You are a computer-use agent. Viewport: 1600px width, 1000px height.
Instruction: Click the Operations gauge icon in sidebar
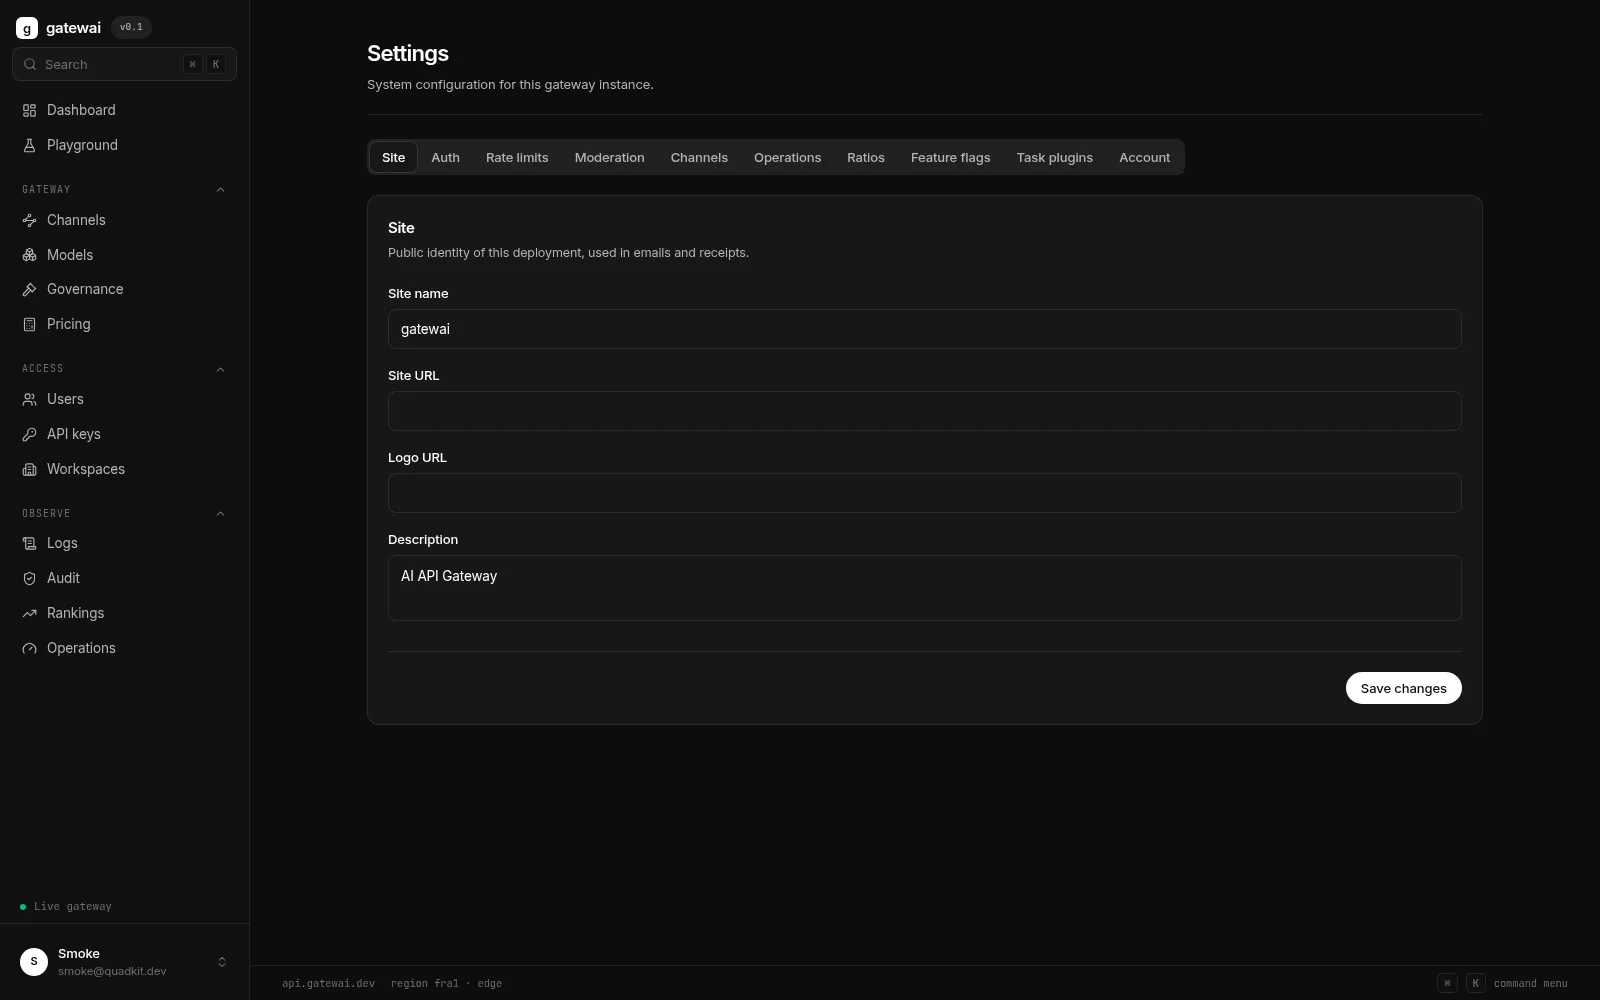coord(30,648)
